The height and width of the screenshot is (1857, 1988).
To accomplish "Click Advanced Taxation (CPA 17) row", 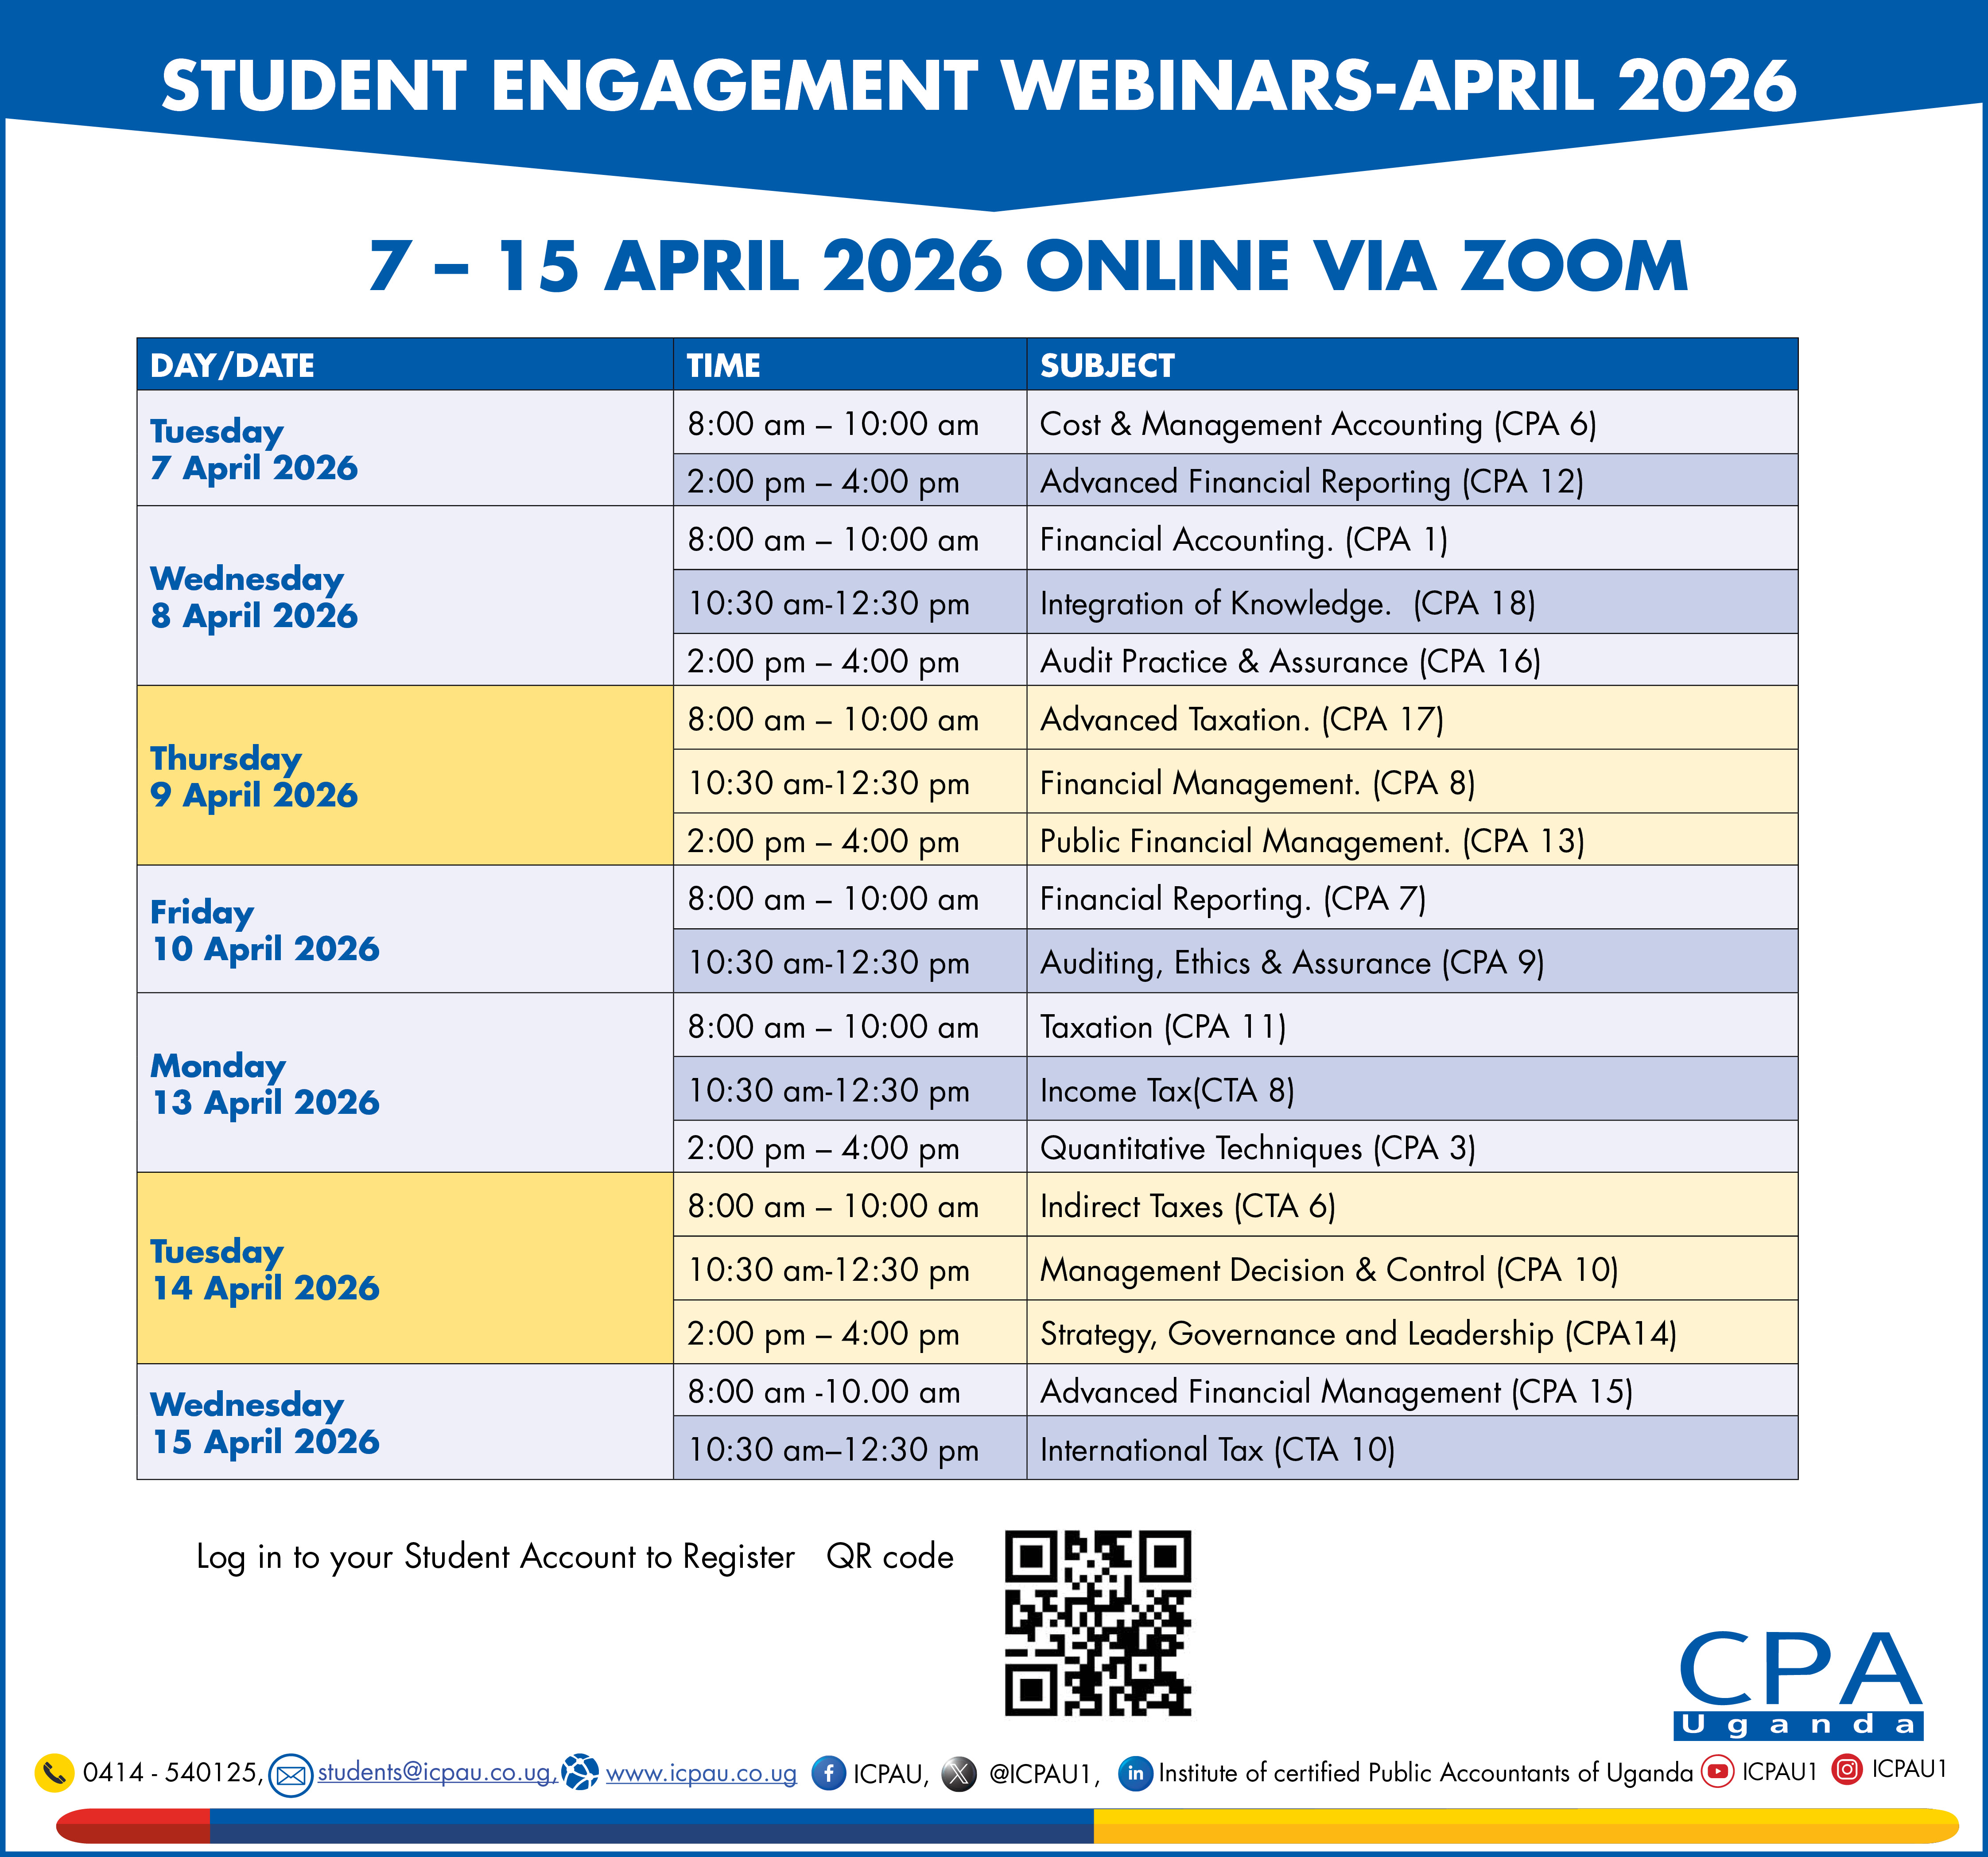I will click(1241, 719).
